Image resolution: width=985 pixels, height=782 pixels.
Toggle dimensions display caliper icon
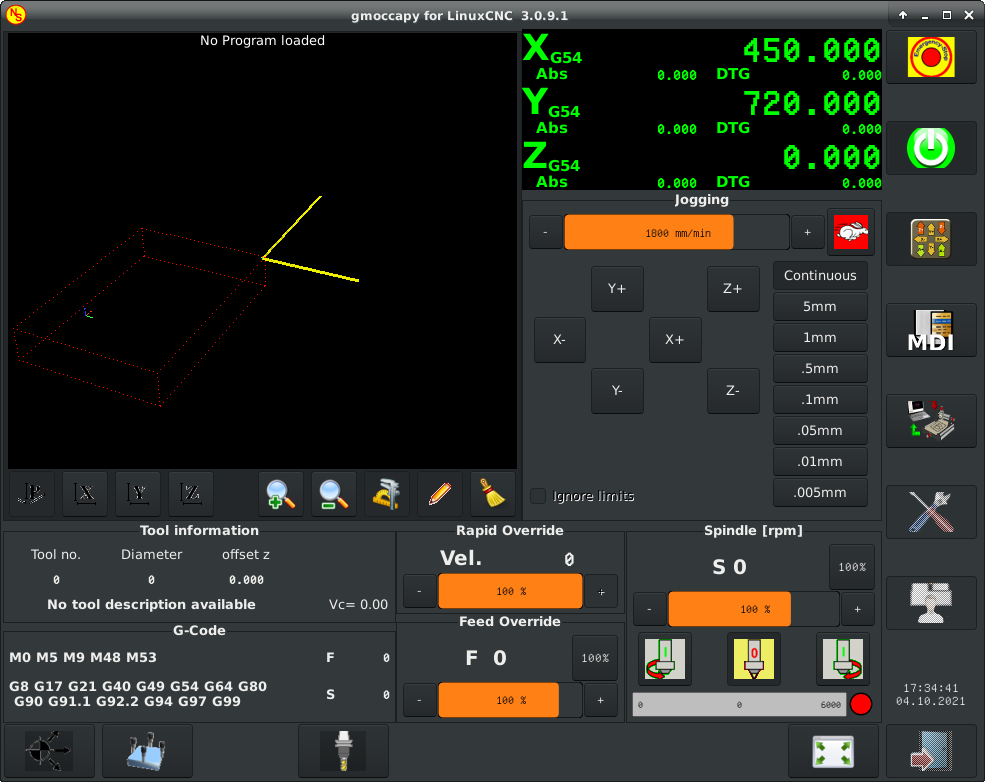coord(386,494)
